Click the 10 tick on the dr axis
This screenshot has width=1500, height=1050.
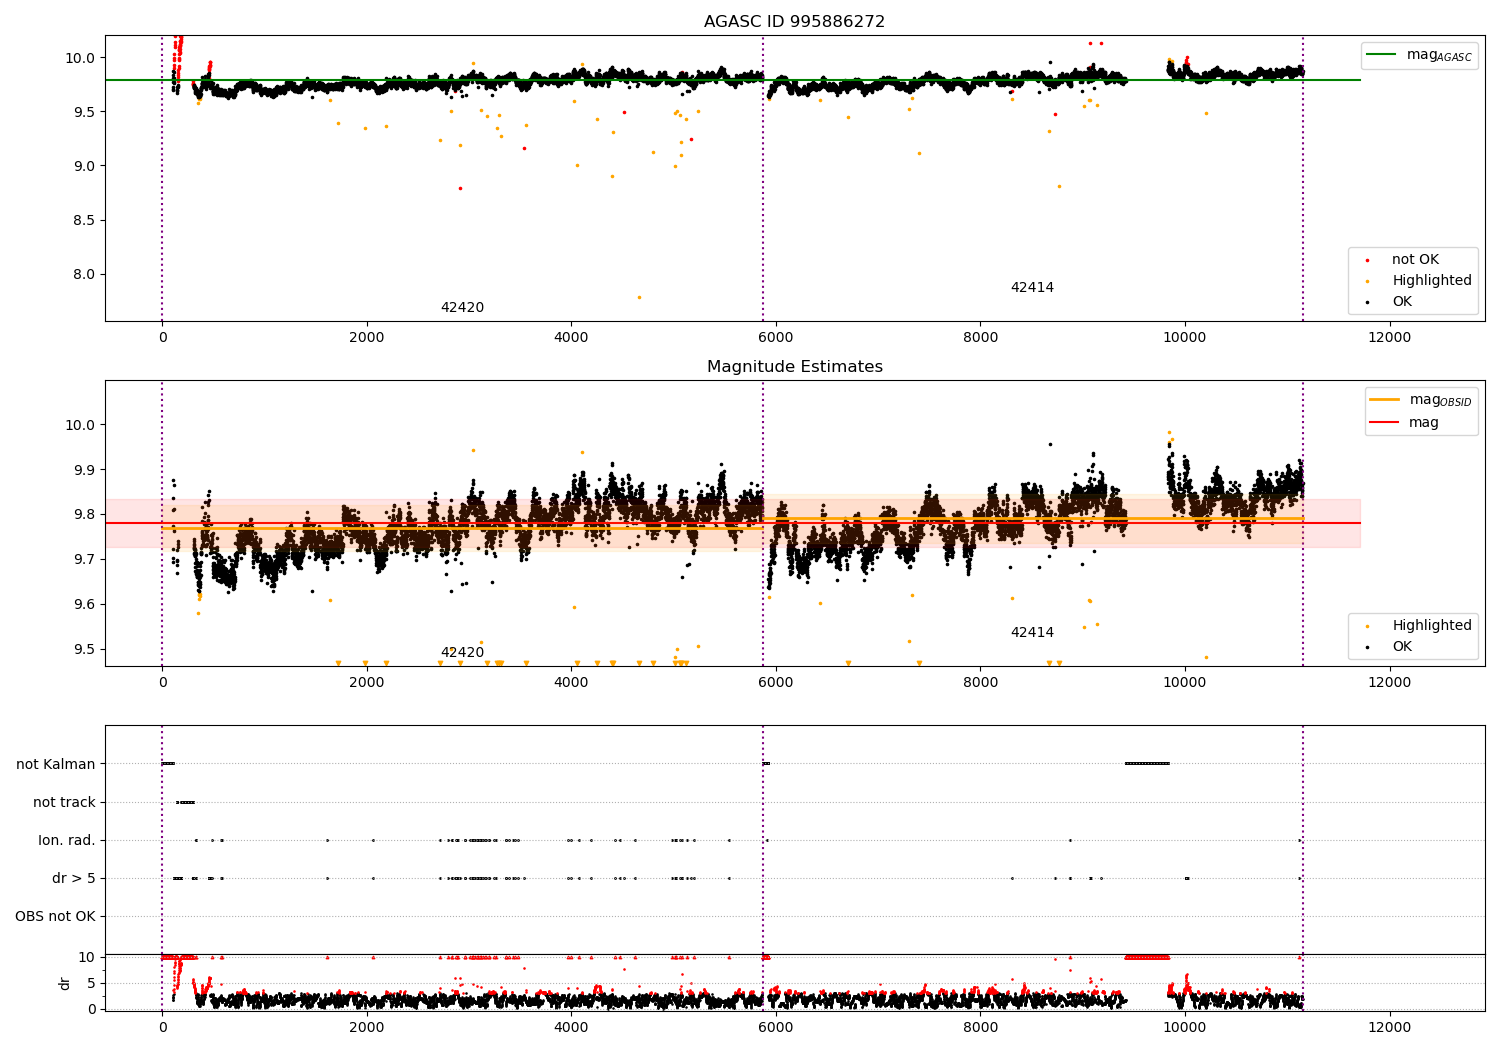(x=88, y=957)
